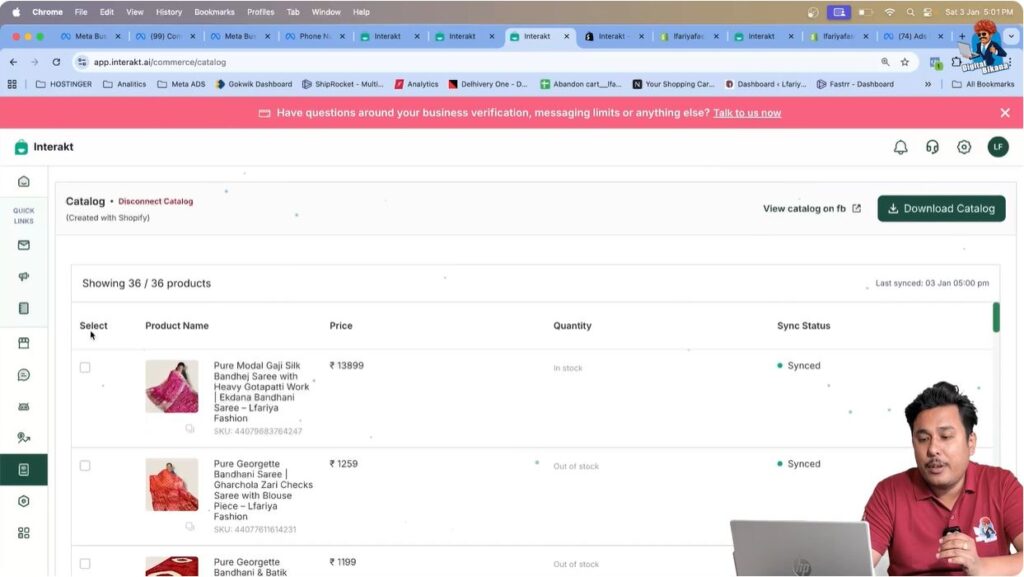Select the Pure Modal Gaji Silk saree checkbox

(x=85, y=367)
